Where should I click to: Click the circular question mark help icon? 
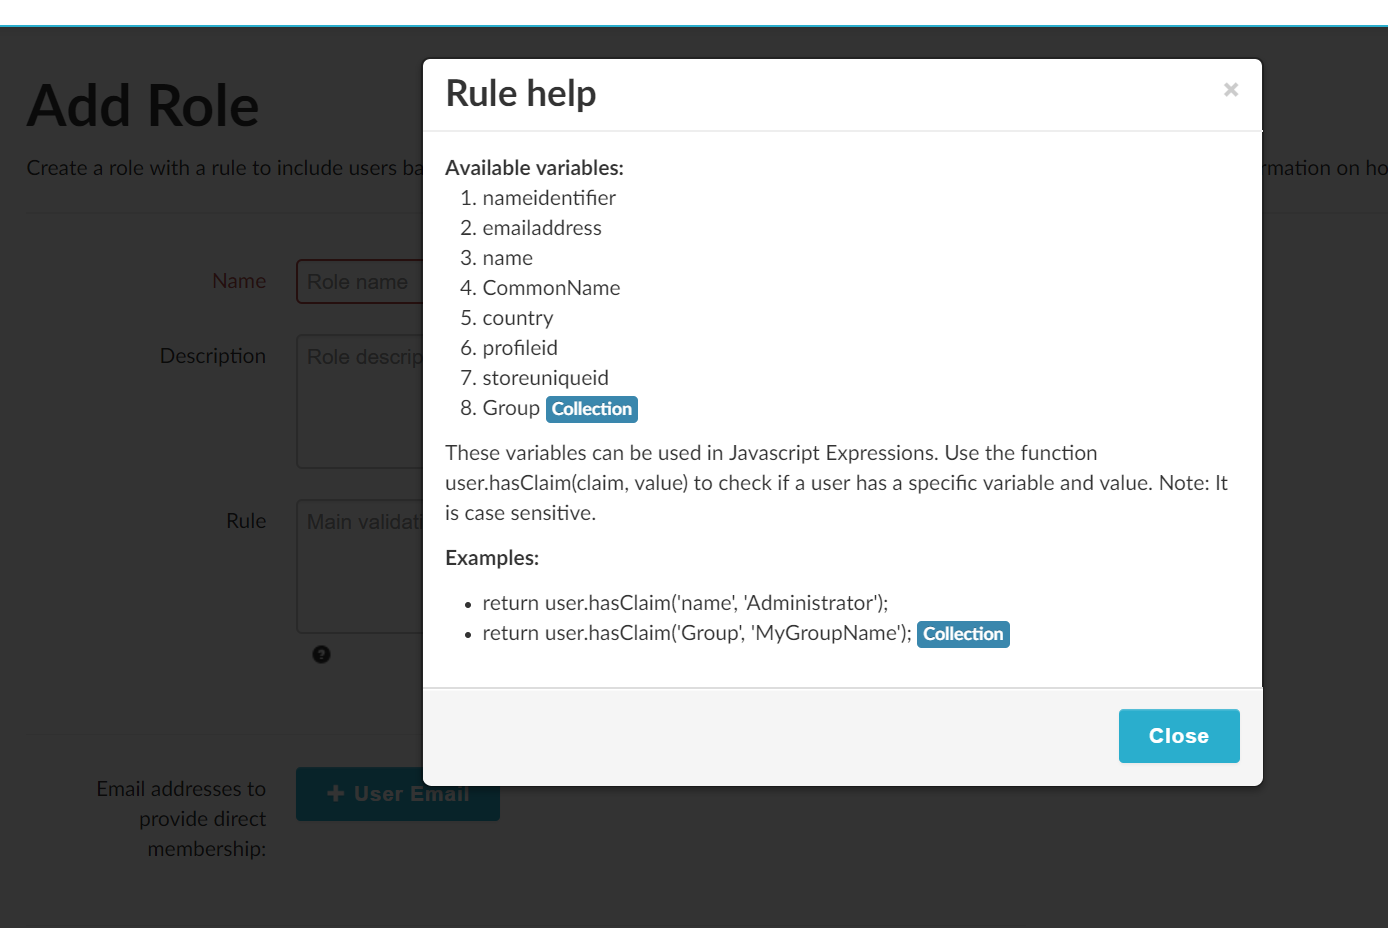coord(321,654)
